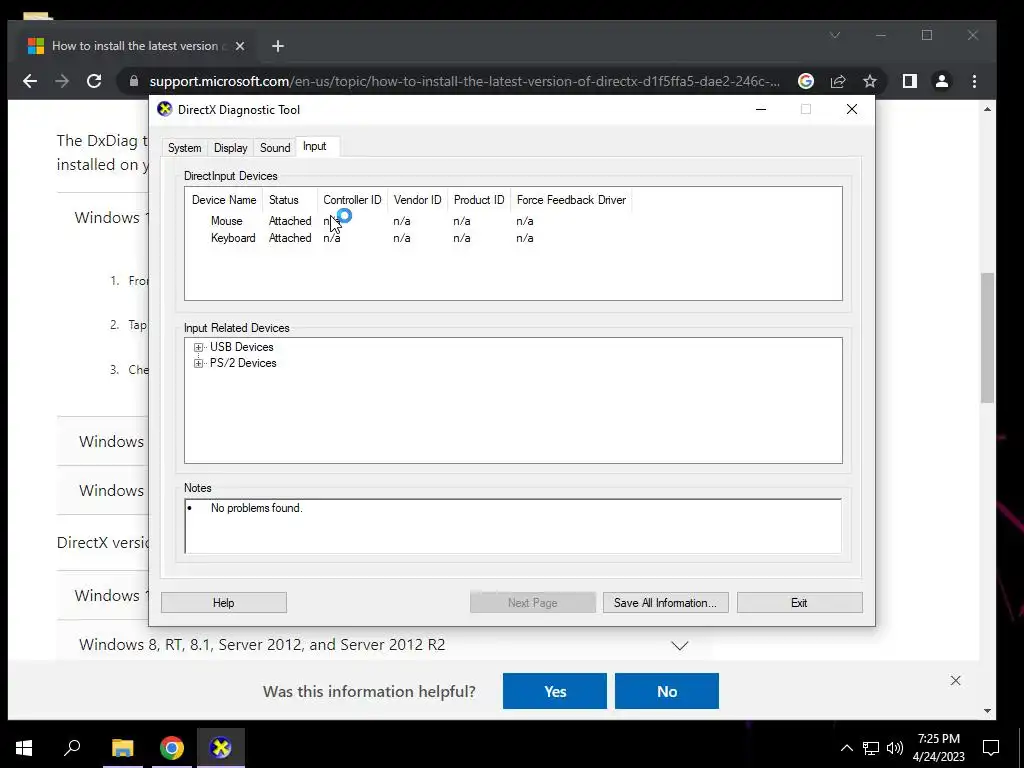Image resolution: width=1024 pixels, height=768 pixels.
Task: Select the 'How to install the latest version' tab
Action: coord(133,46)
